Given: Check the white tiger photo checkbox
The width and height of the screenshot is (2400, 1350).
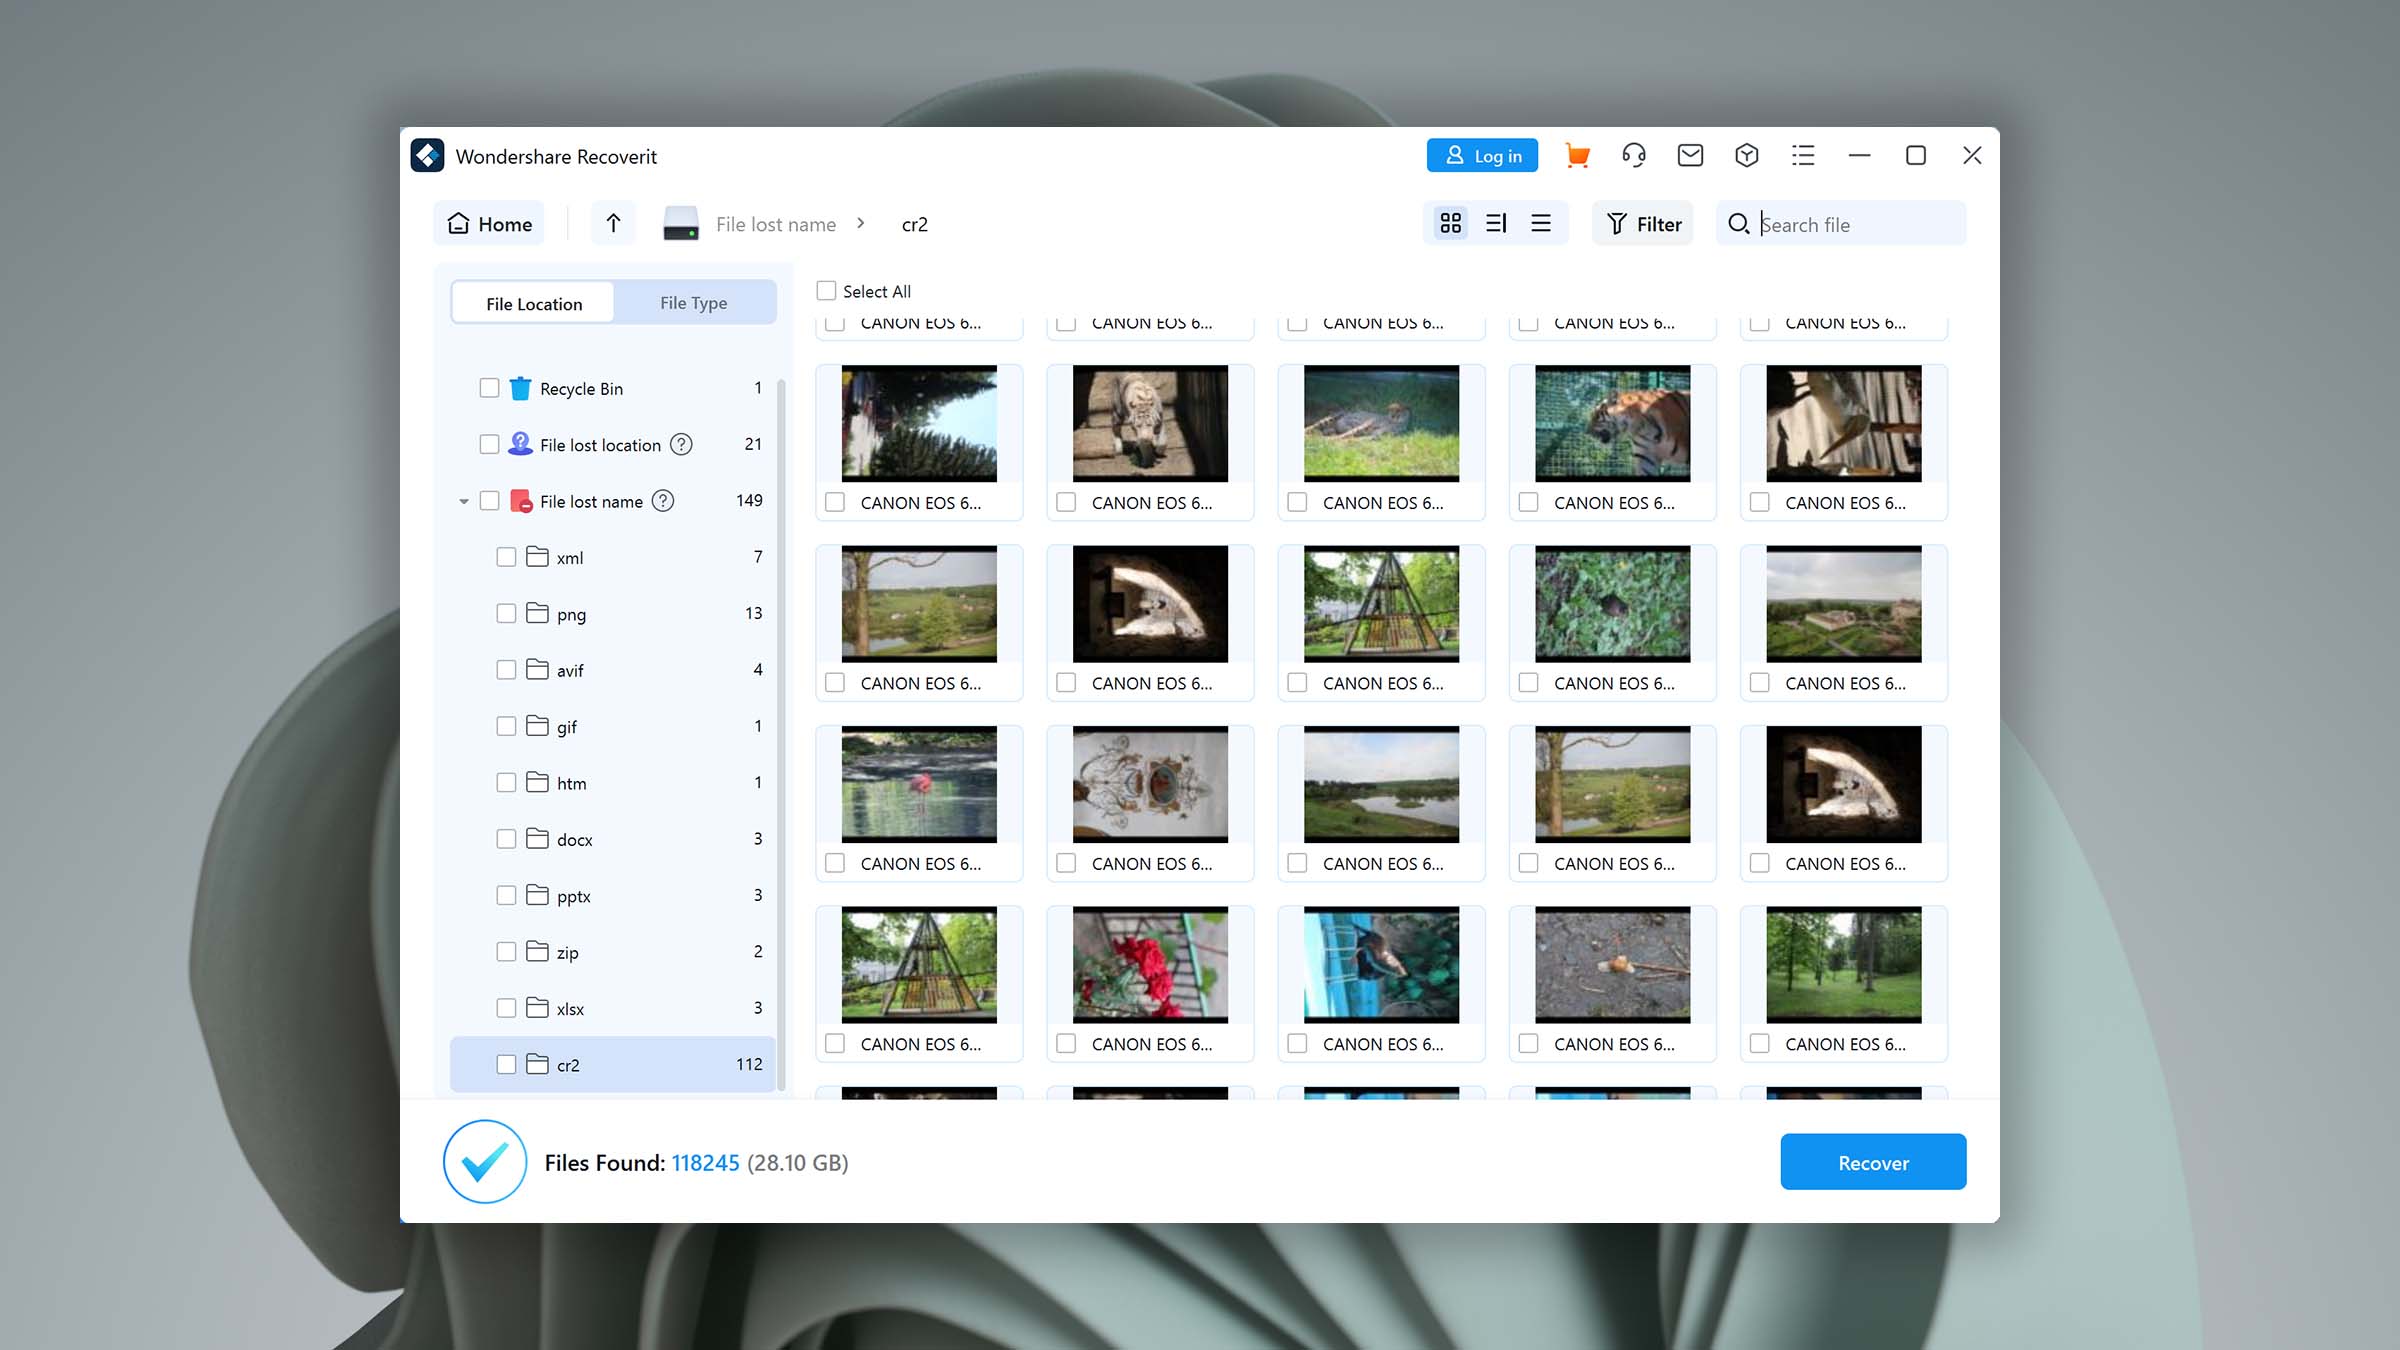Looking at the screenshot, I should 1066,502.
